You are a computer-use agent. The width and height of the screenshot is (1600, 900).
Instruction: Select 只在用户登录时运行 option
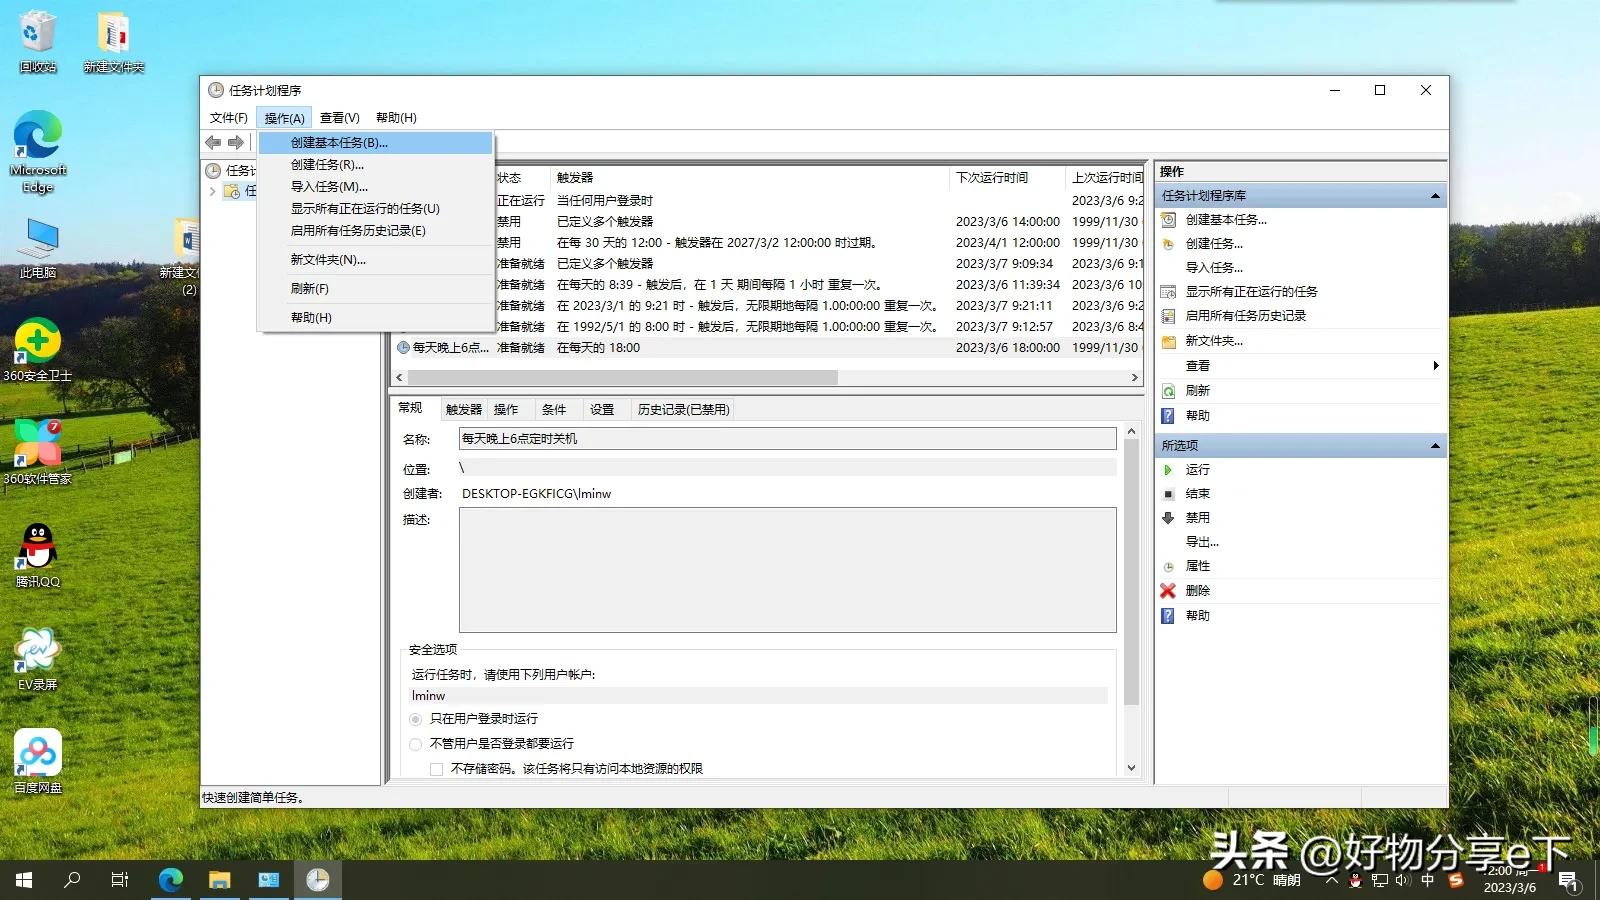(416, 718)
